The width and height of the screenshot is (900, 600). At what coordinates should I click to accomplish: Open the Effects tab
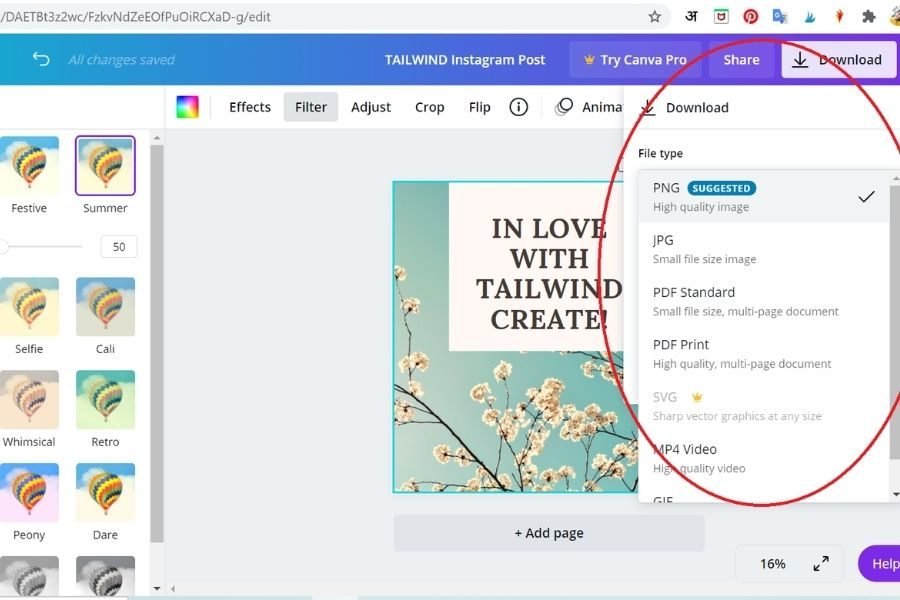250,107
